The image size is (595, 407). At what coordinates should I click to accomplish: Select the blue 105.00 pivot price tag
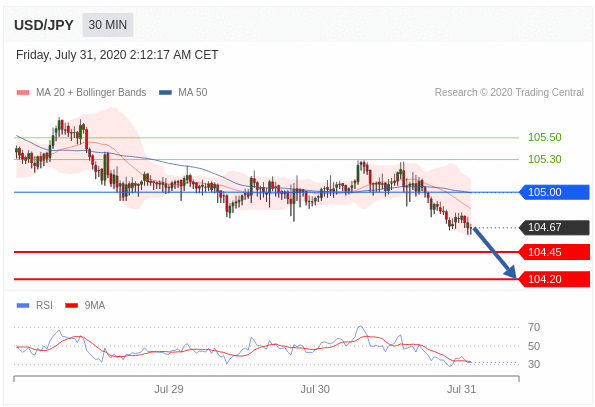(x=554, y=192)
